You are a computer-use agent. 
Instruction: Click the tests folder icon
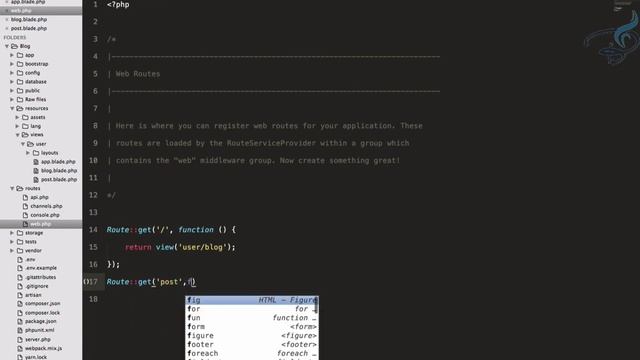coord(20,242)
